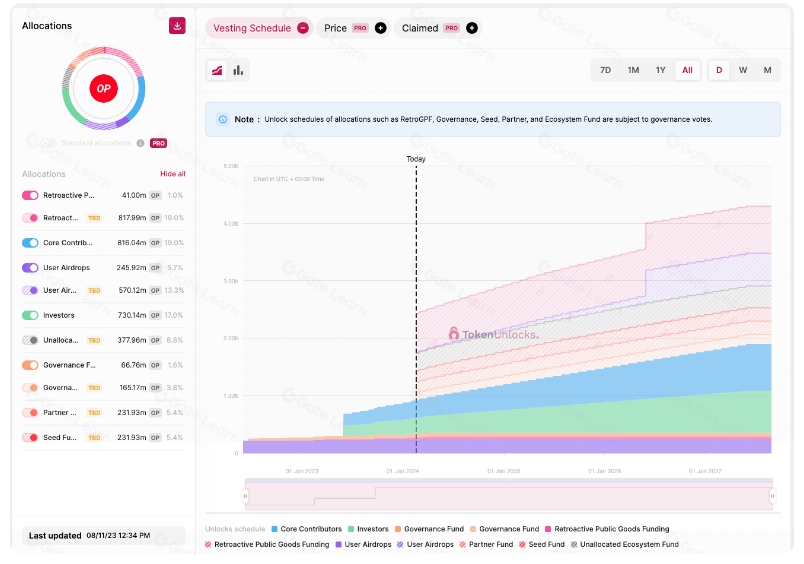Toggle the Partner TBD allocation switch
Viewport: 804px width, 564px height.
(30, 413)
